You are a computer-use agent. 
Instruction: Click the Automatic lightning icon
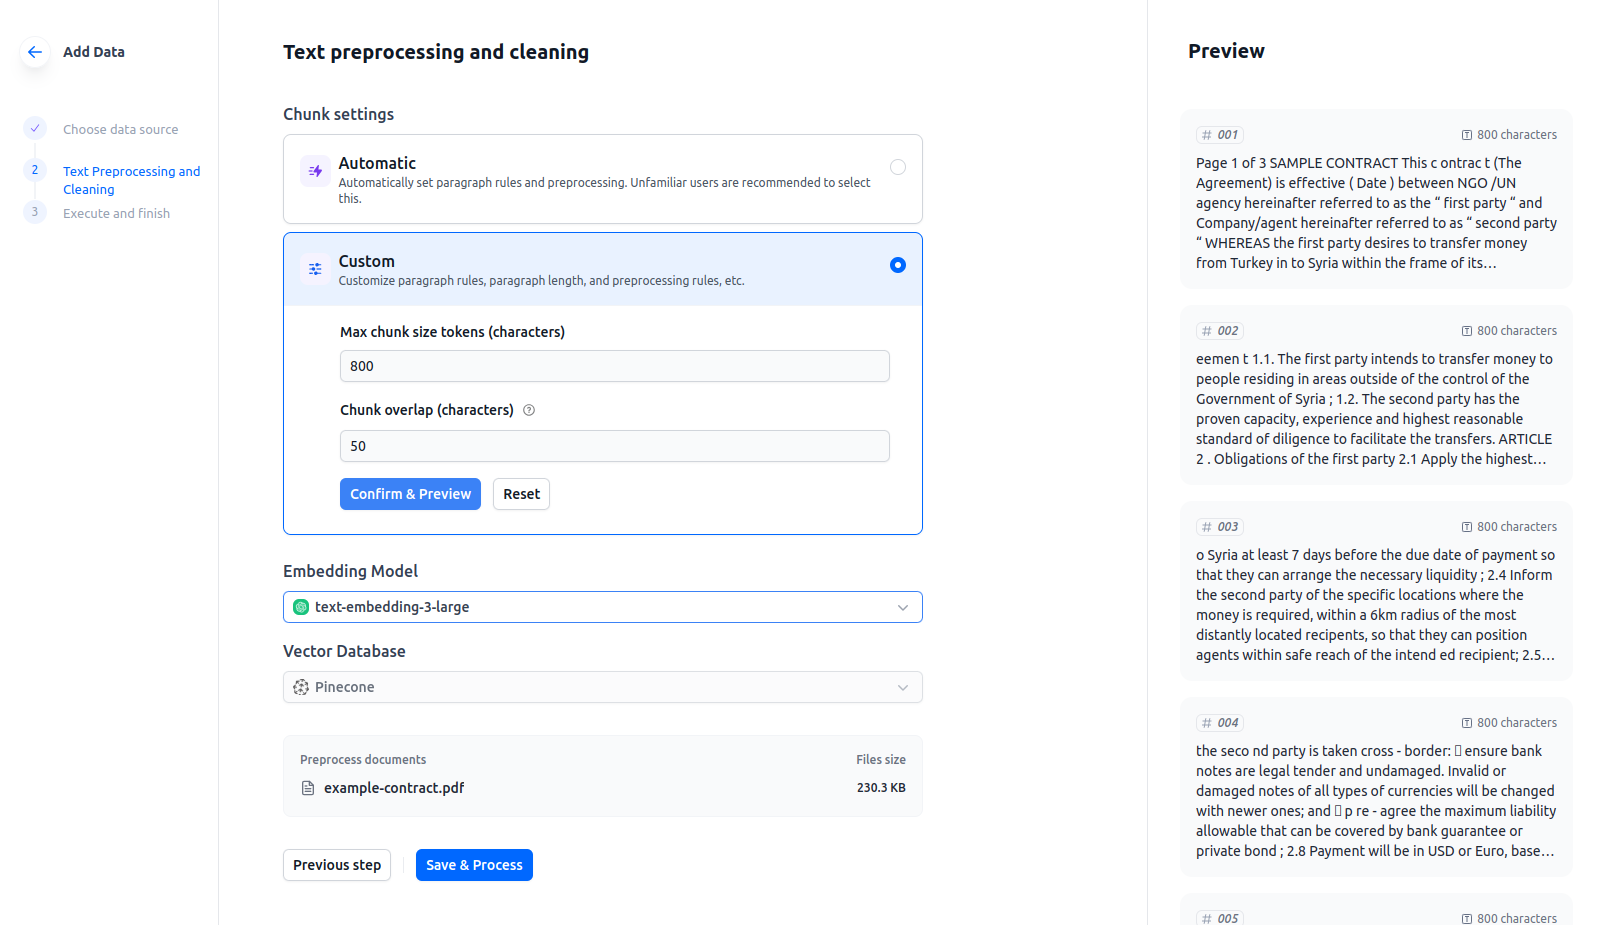(x=315, y=171)
